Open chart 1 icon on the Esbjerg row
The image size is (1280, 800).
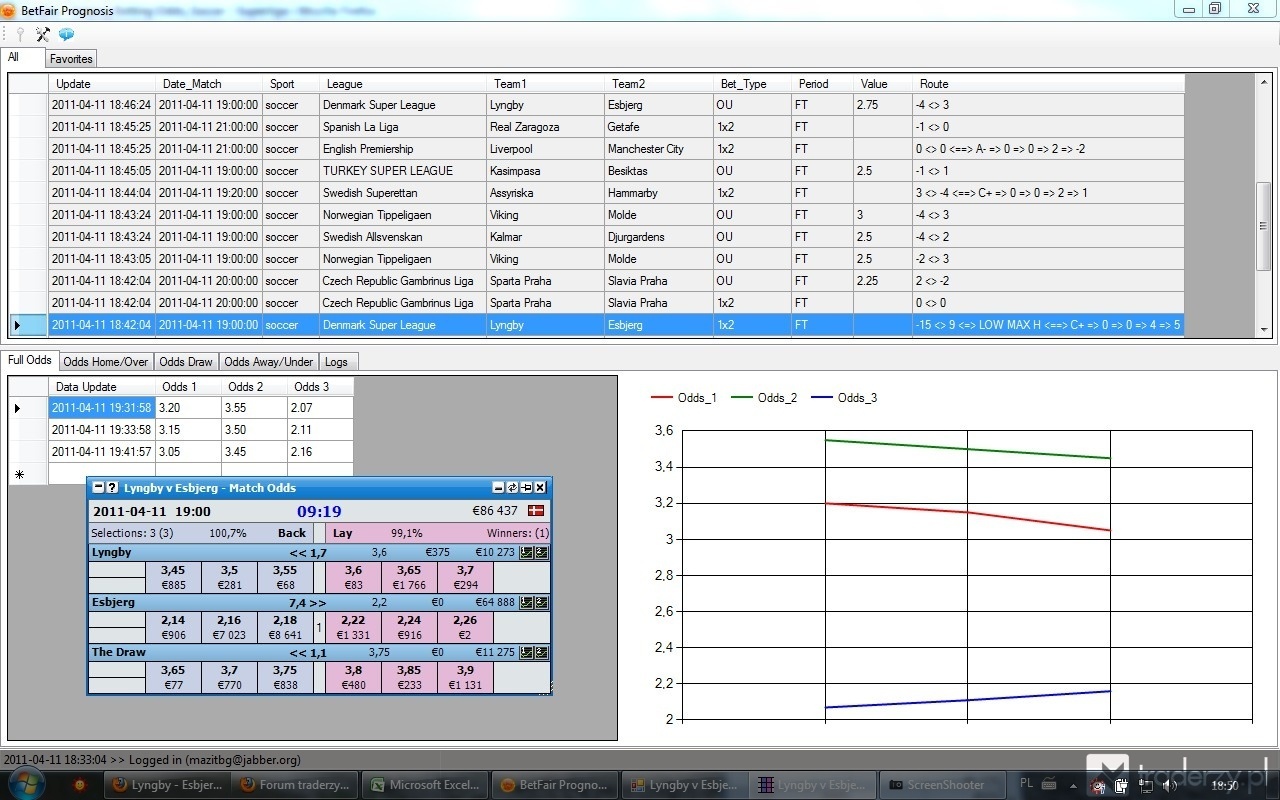527,602
